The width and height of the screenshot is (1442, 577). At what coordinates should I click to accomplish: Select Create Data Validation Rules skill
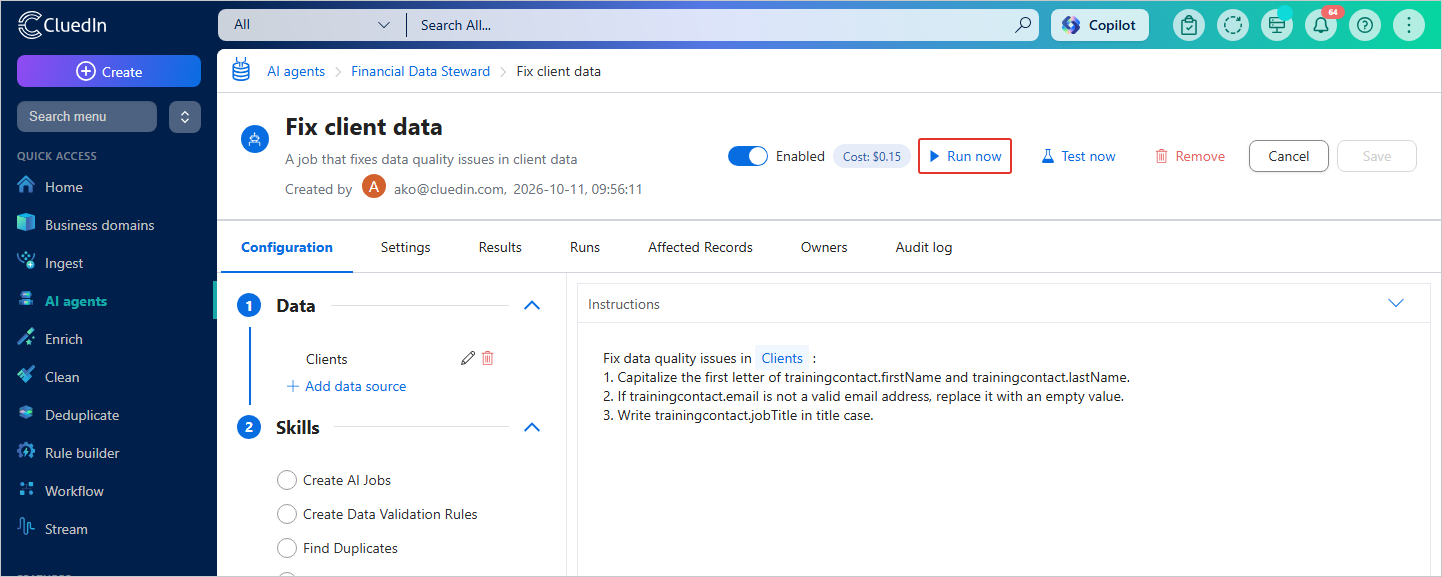287,514
